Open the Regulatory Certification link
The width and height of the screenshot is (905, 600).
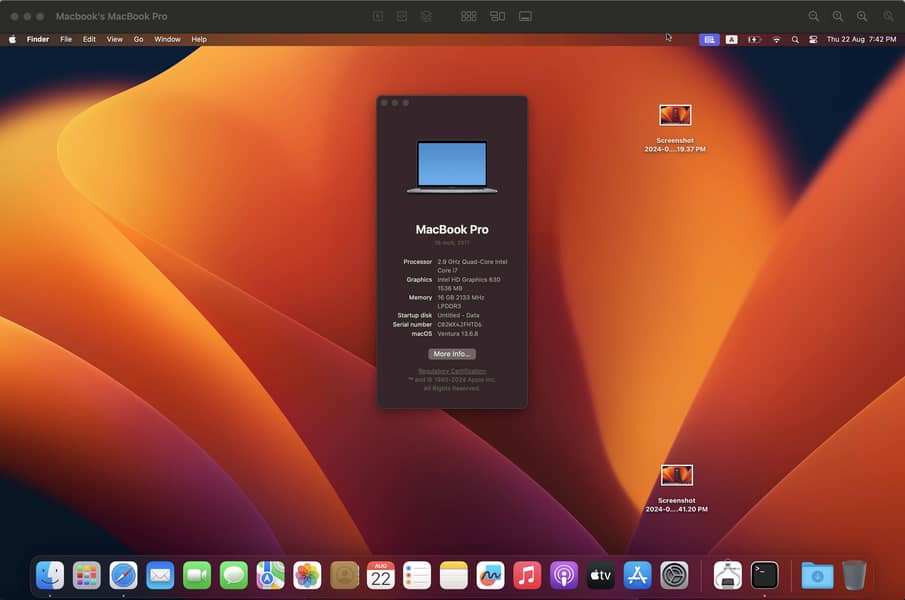point(452,371)
